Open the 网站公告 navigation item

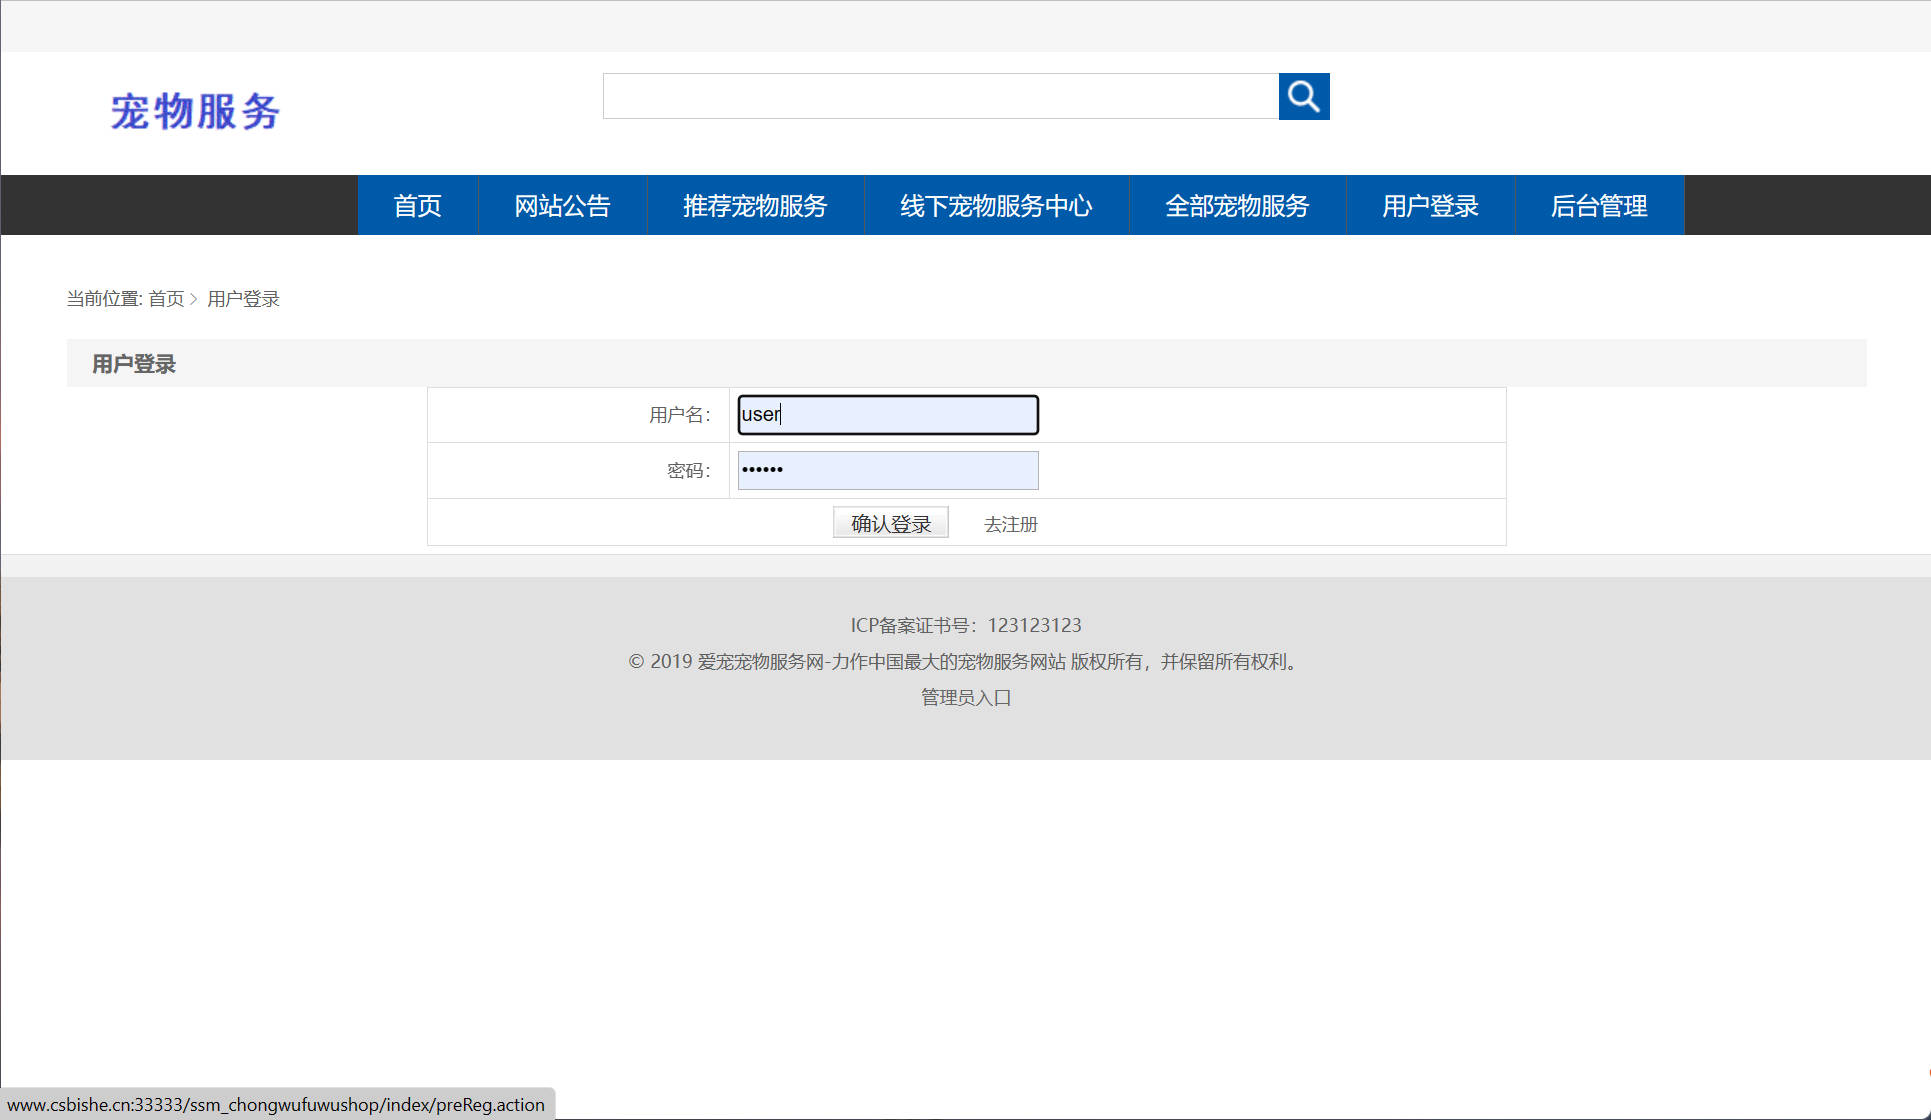pyautogui.click(x=562, y=205)
